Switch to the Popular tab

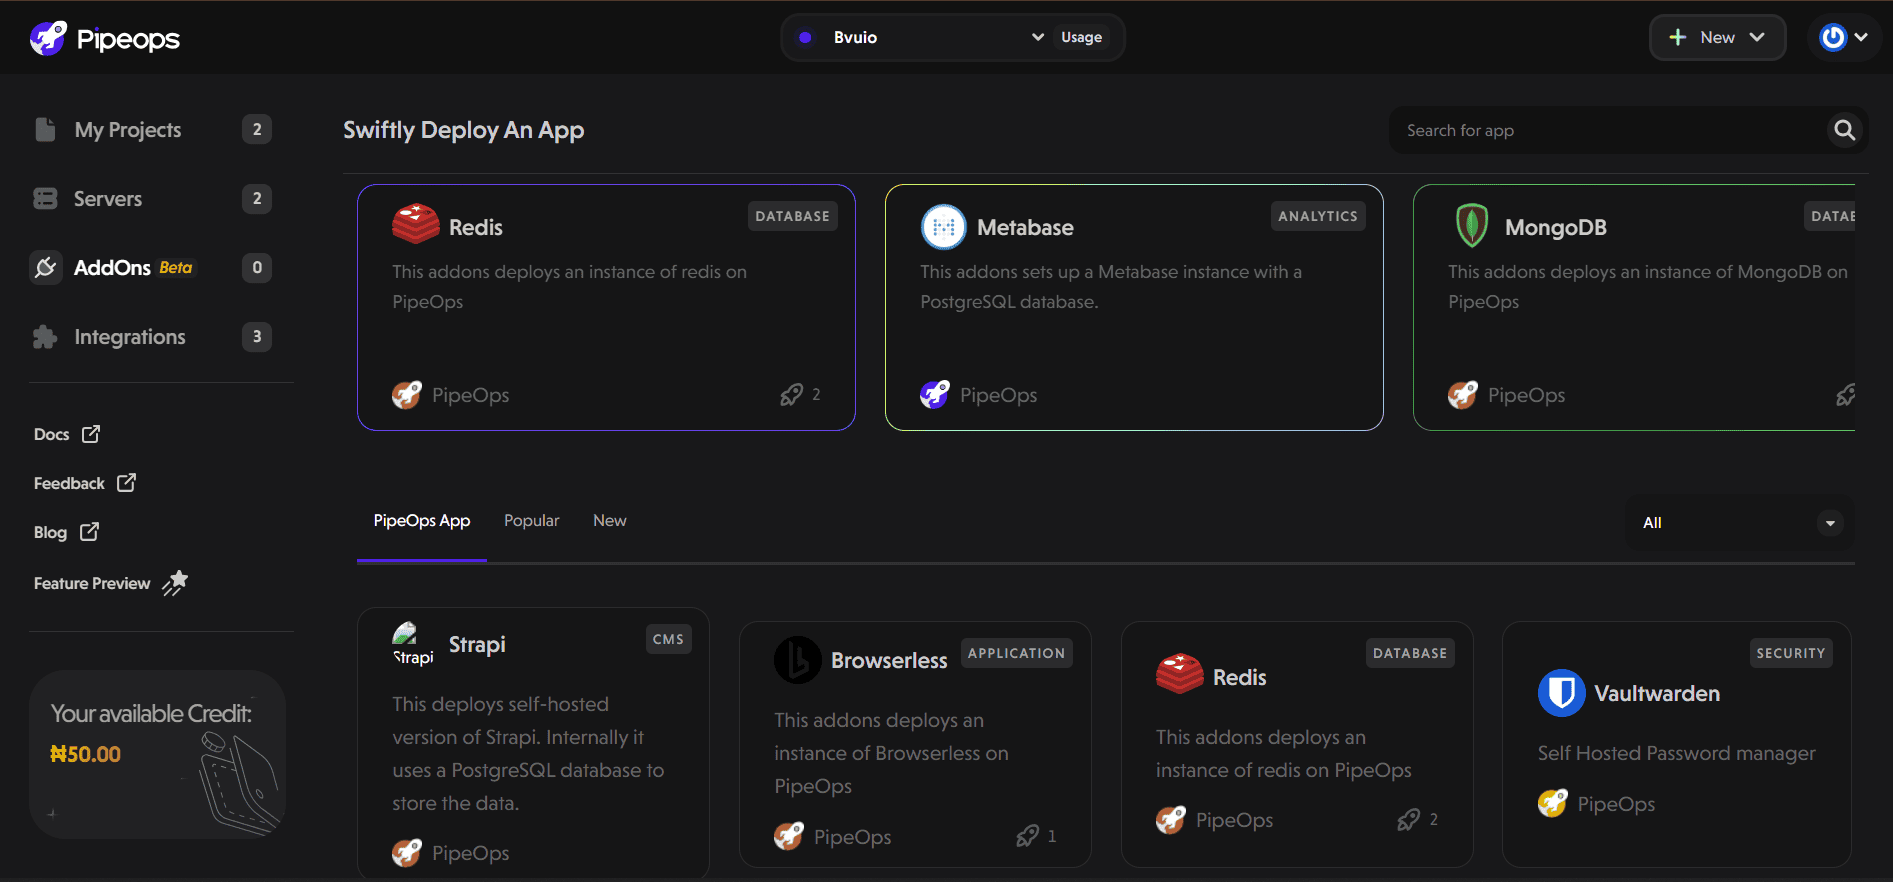click(x=532, y=521)
